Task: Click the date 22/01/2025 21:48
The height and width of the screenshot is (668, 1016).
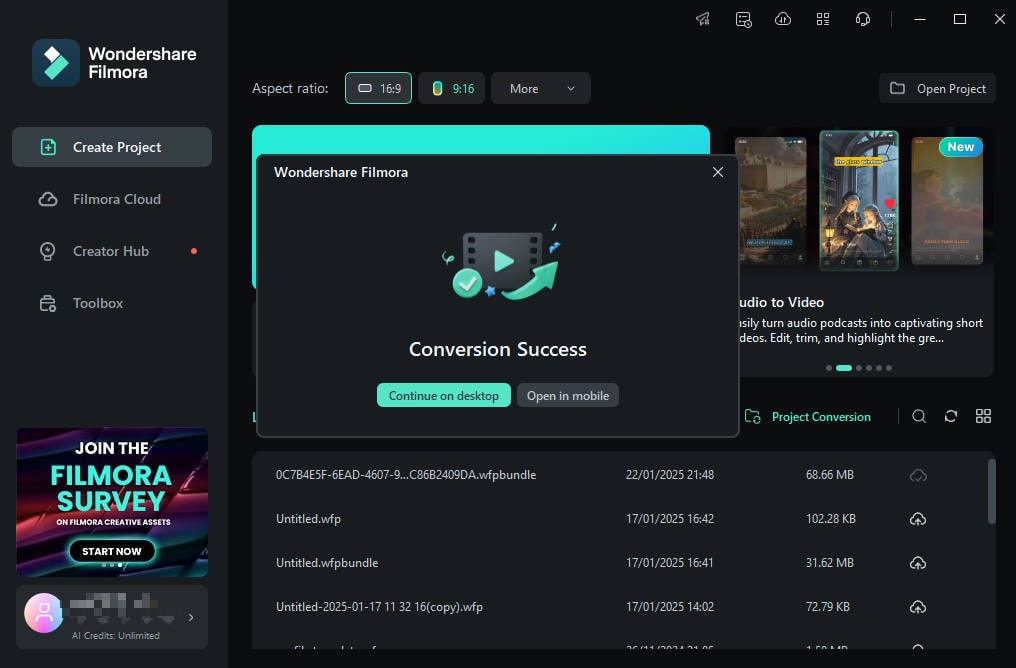Action: [670, 475]
